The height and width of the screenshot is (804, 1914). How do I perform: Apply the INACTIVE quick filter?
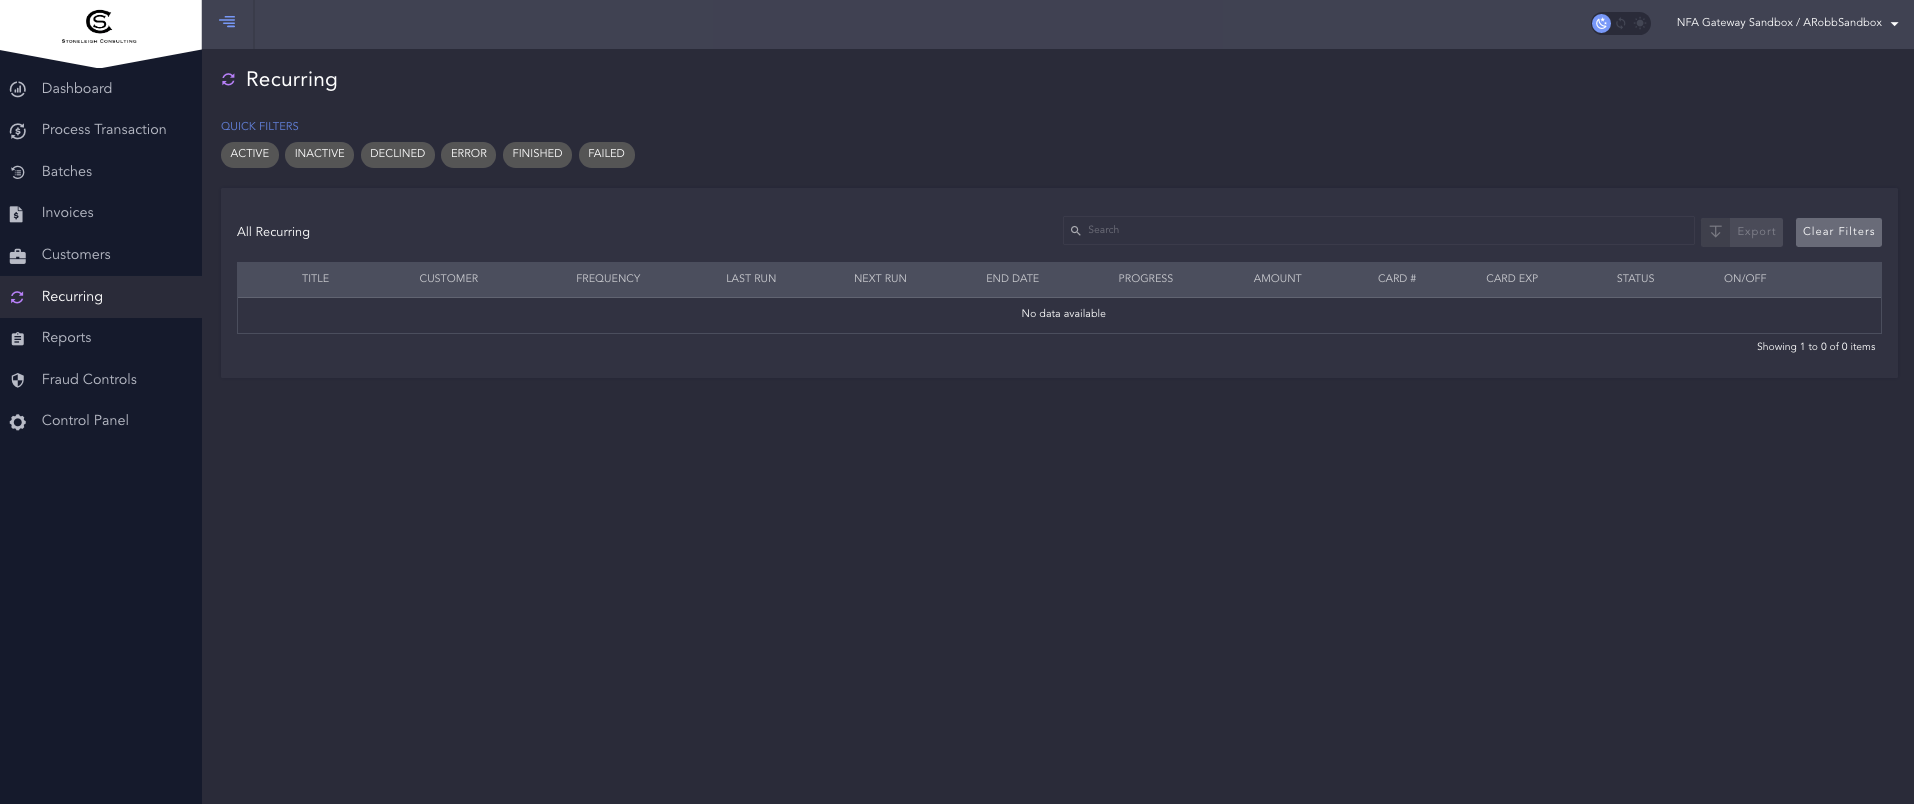click(319, 154)
